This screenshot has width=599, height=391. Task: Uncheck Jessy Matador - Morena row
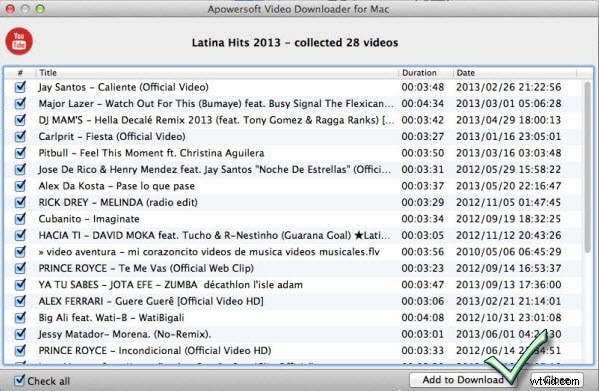20,334
